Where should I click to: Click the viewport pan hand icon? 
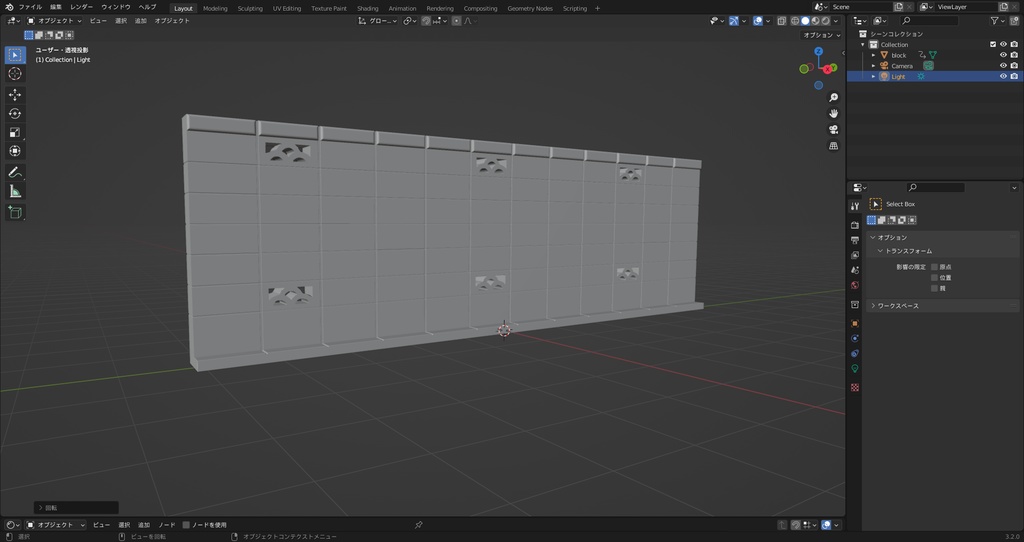click(x=833, y=114)
